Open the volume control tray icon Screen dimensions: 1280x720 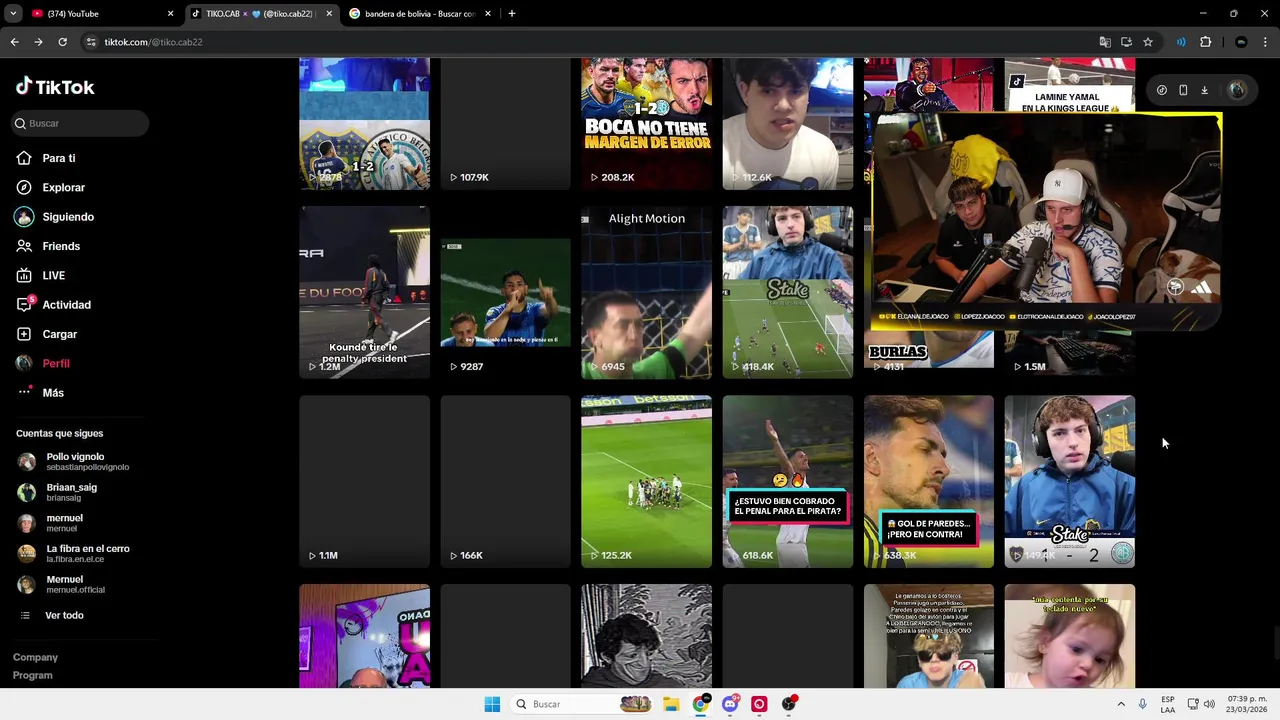(1208, 704)
